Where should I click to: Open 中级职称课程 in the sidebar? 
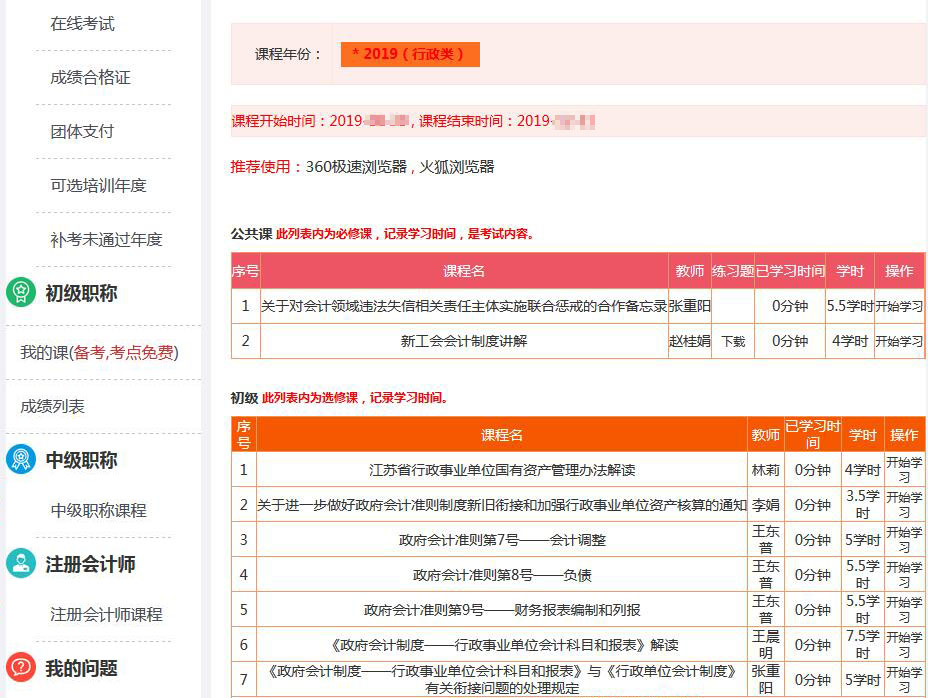tap(98, 510)
